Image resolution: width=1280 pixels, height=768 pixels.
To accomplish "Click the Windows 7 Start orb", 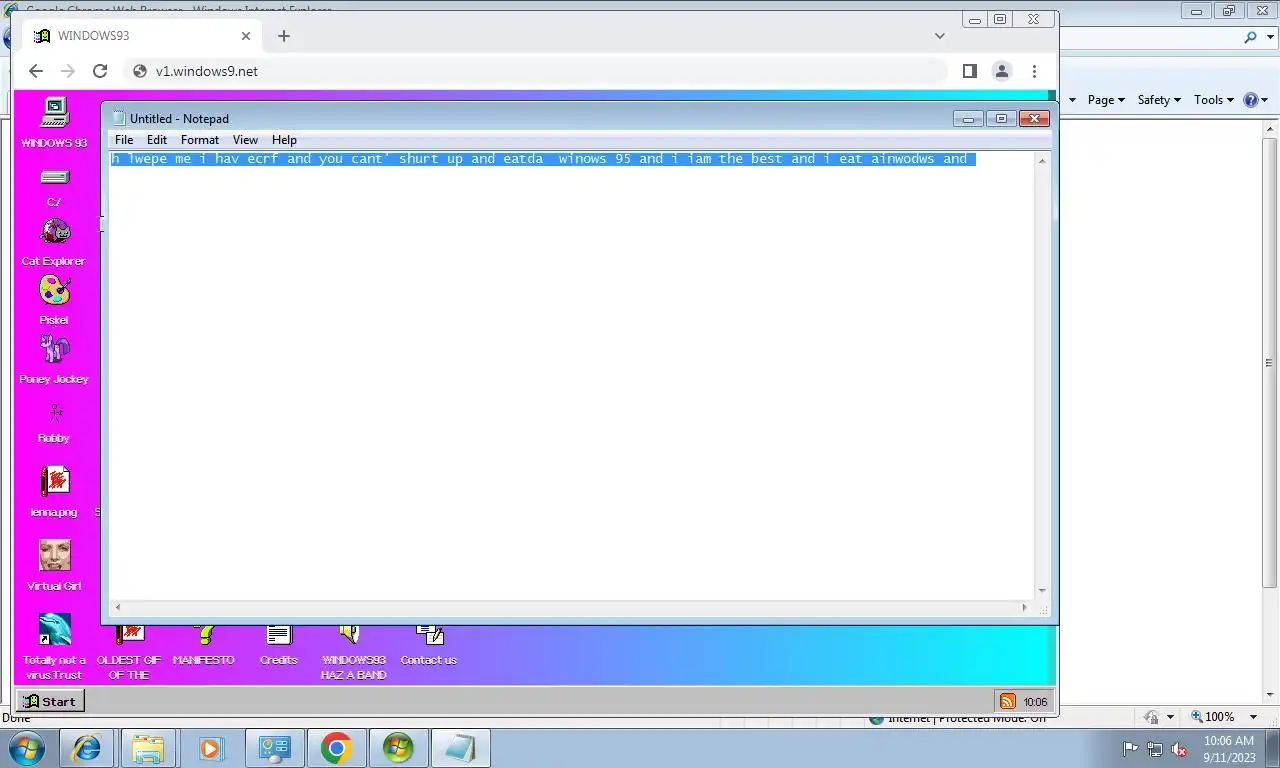I will (x=26, y=748).
